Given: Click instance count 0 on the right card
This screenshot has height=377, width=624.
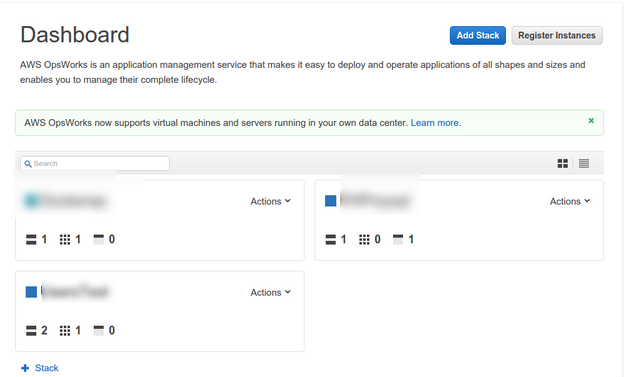Looking at the screenshot, I should (x=377, y=239).
